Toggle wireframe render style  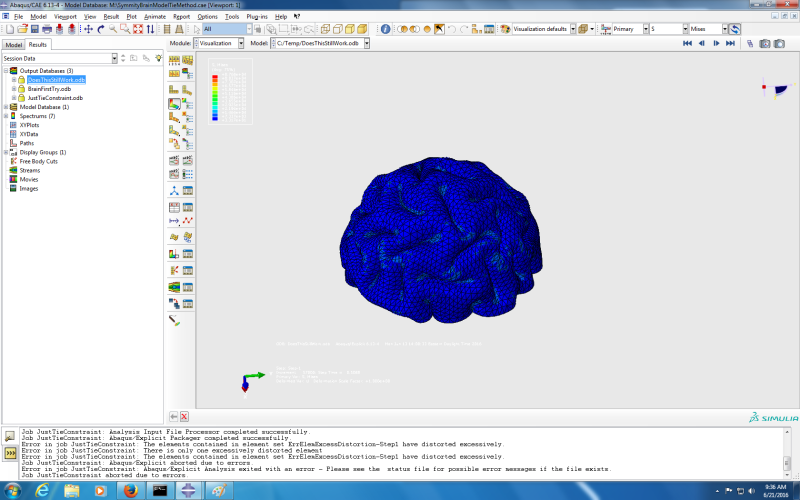click(325, 29)
